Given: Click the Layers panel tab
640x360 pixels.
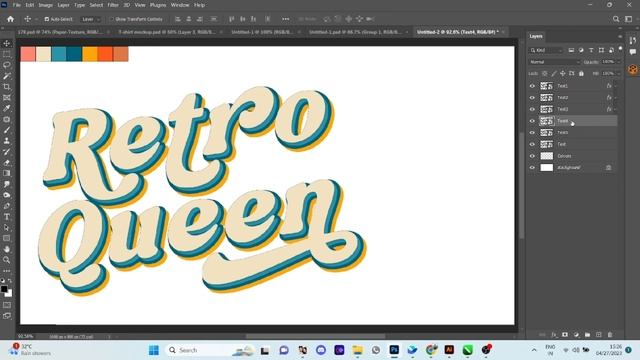Looking at the screenshot, I should coord(536,36).
